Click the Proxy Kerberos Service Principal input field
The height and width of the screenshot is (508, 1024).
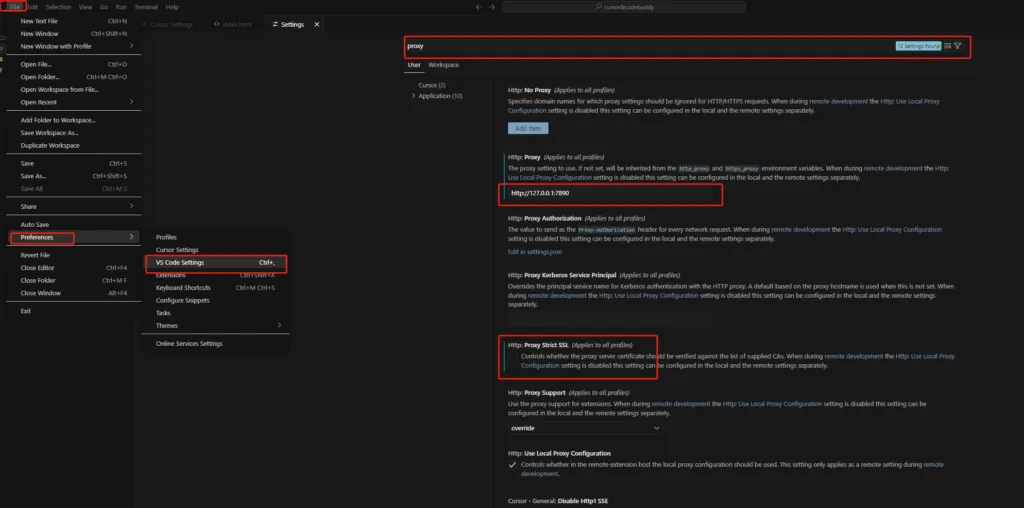point(610,319)
